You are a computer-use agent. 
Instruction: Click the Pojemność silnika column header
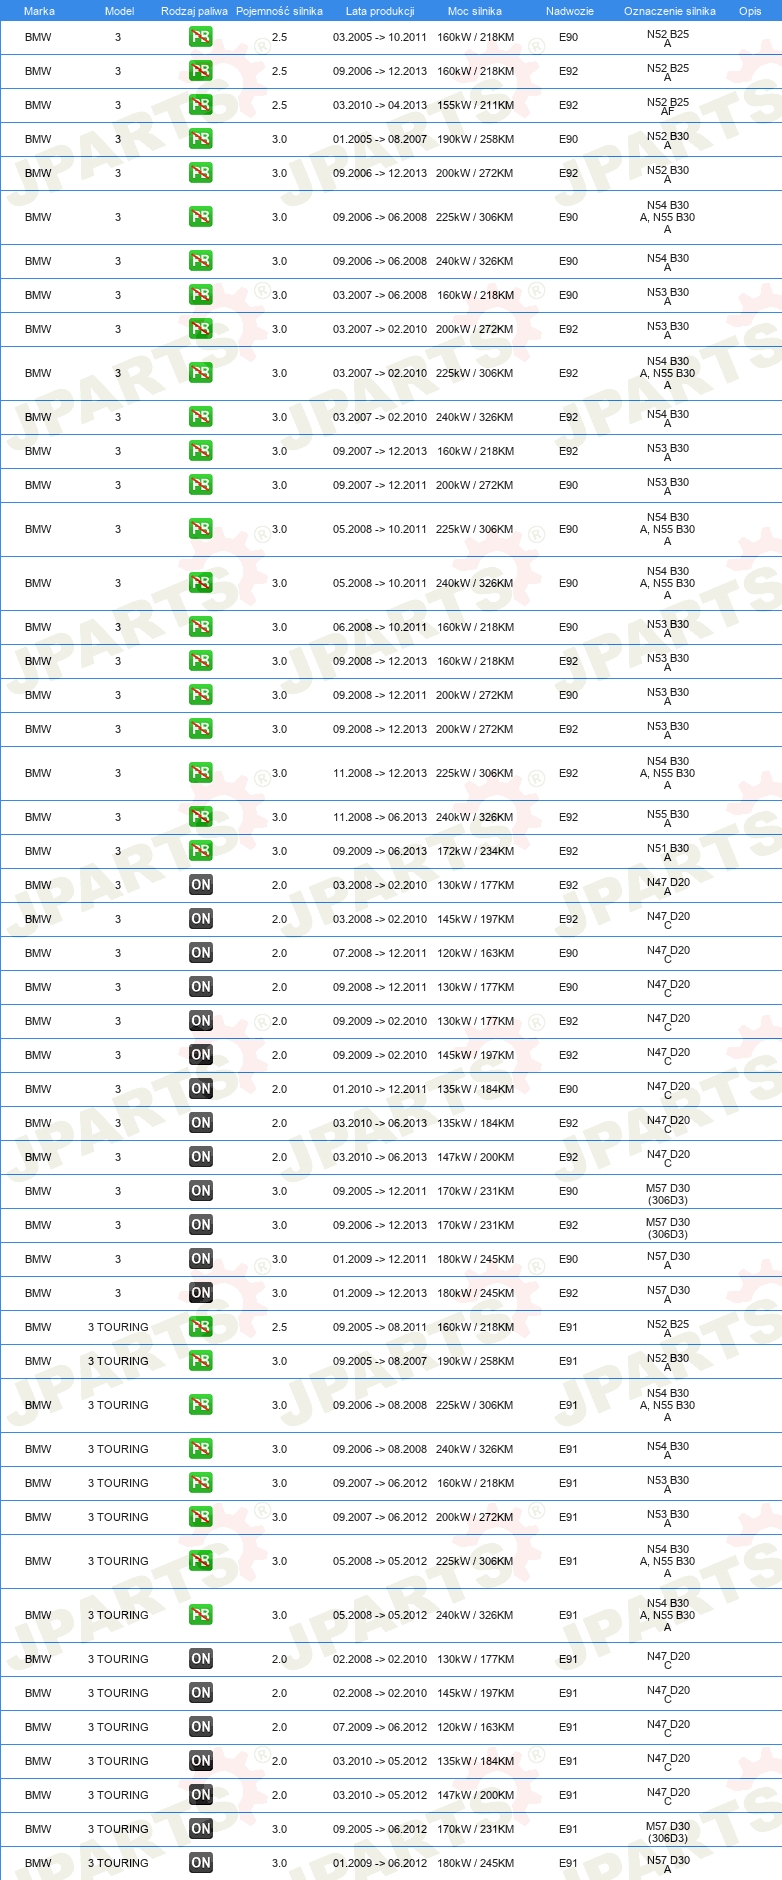(x=279, y=11)
